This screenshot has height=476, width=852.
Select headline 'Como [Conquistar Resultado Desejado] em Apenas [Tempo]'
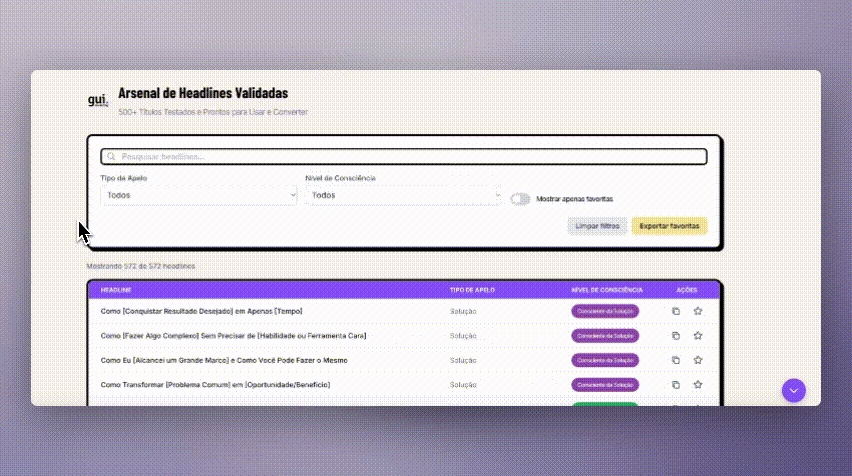[202, 311]
